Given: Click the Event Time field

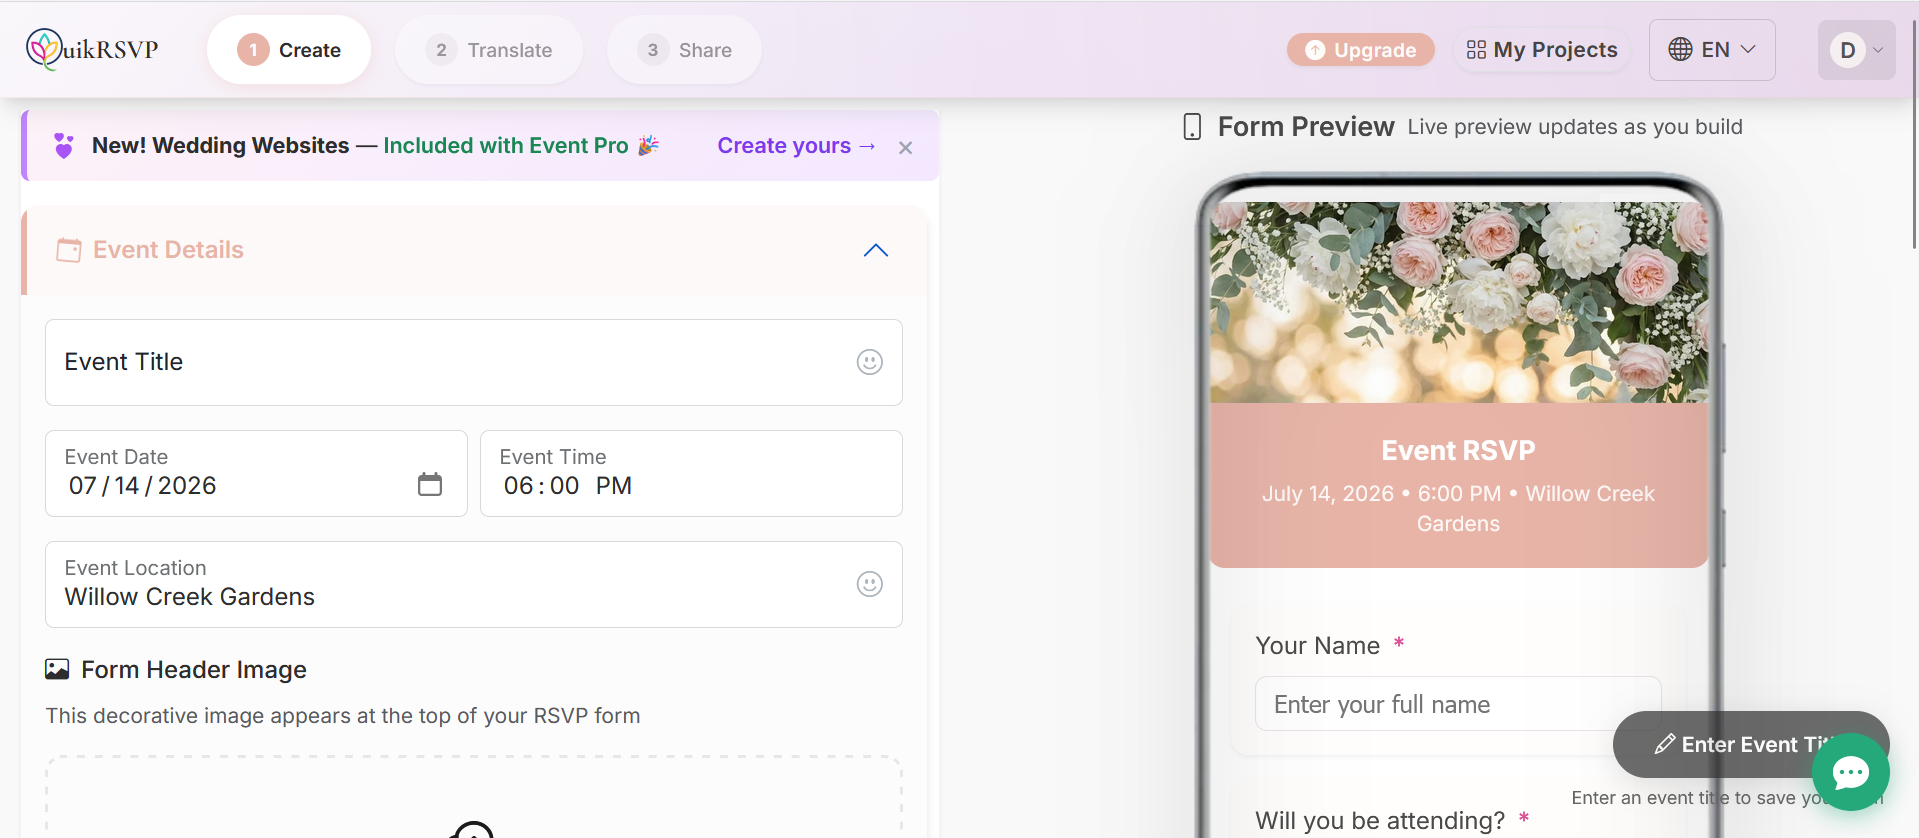Looking at the screenshot, I should [691, 473].
